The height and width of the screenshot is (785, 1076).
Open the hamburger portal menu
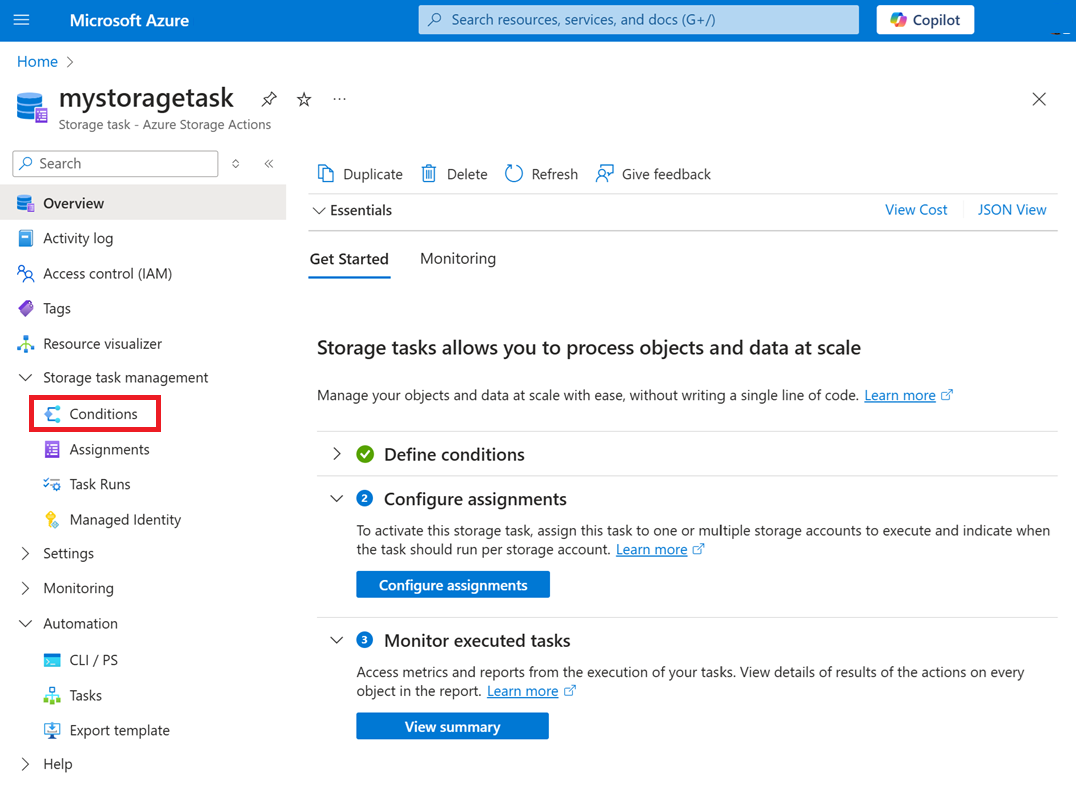21,20
